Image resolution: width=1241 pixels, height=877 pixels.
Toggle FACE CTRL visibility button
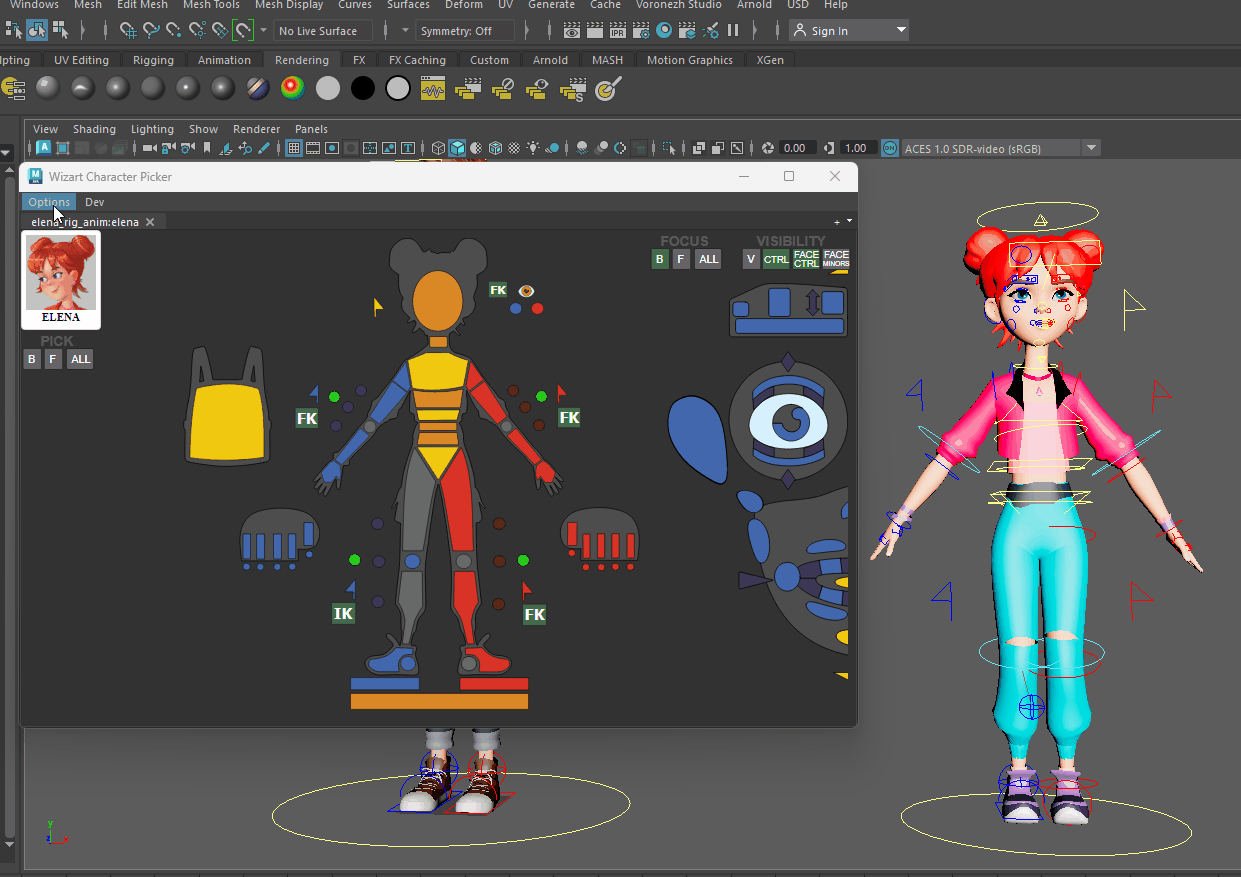tap(806, 259)
